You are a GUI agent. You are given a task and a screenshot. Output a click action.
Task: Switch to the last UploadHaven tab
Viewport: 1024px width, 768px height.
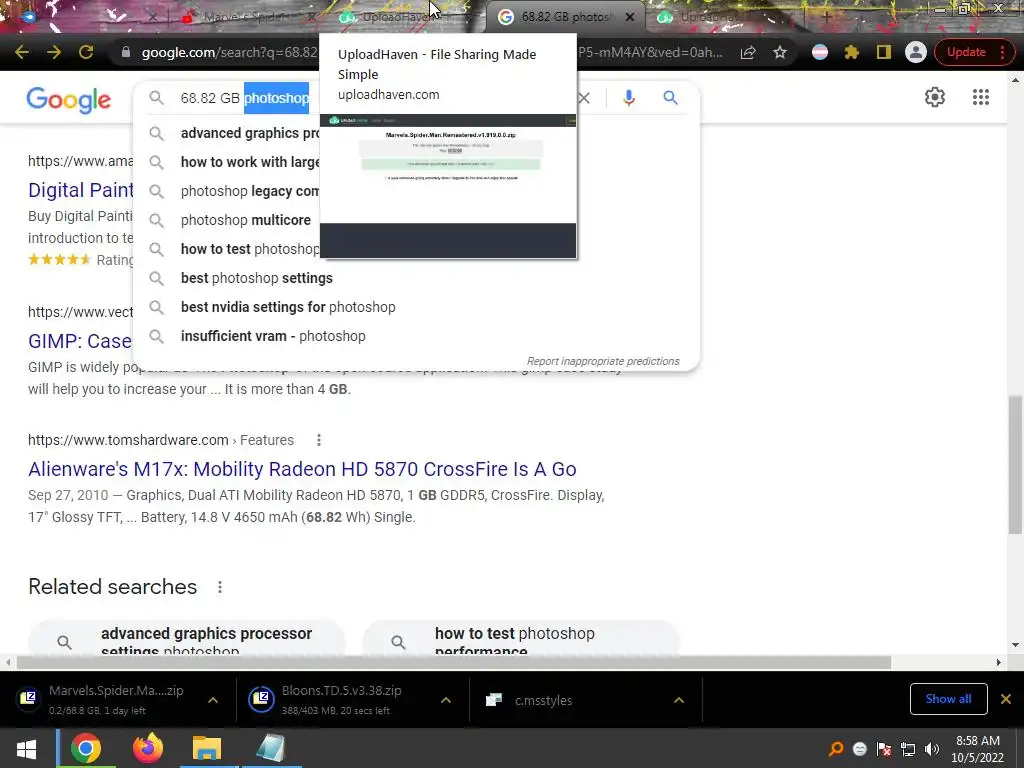(718, 17)
